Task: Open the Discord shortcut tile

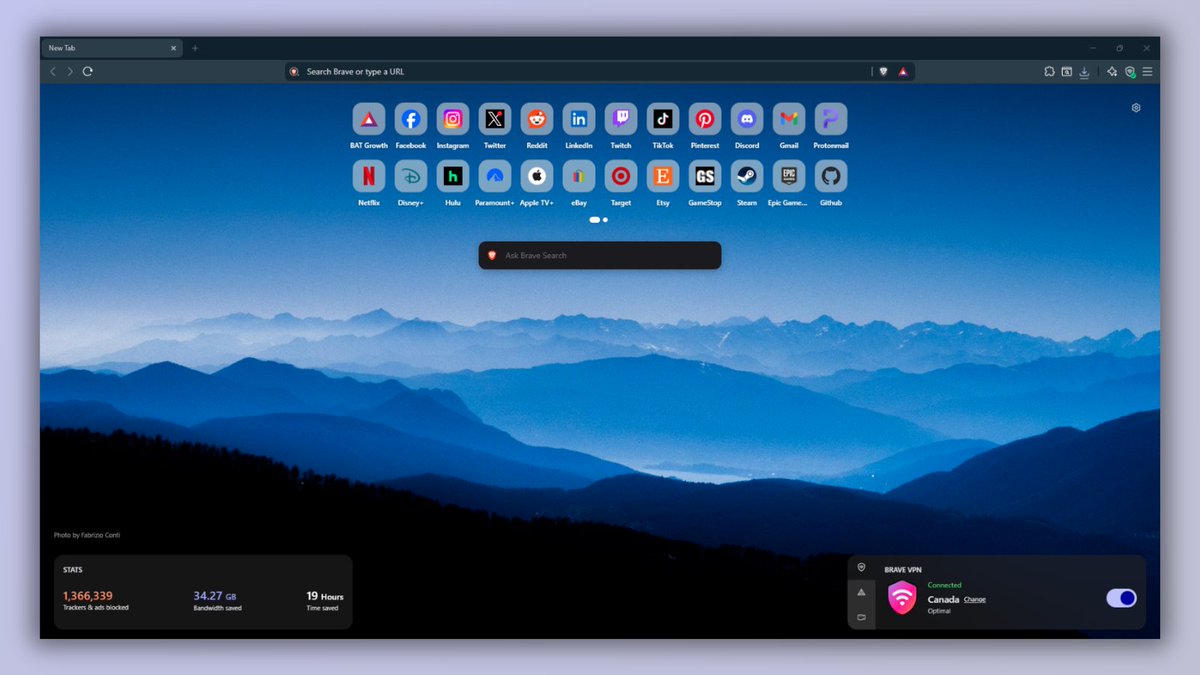Action: pyautogui.click(x=747, y=119)
